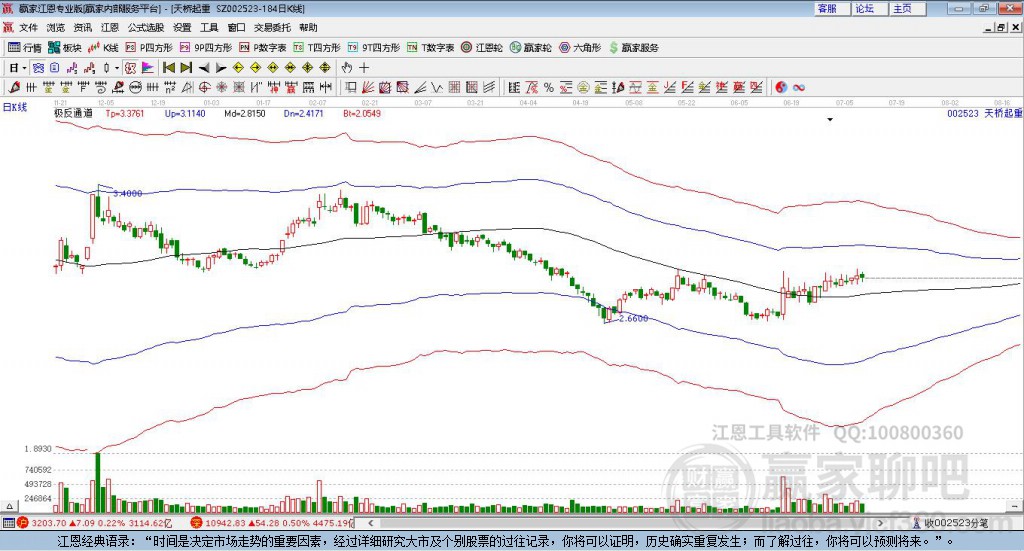This screenshot has width=1024, height=551.
Task: Click the horizontal scrollbar right arrow
Action: click(x=880, y=523)
